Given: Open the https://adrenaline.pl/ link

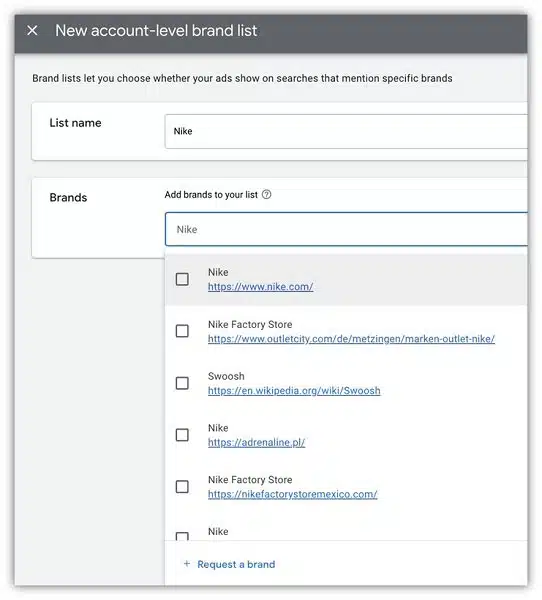Looking at the screenshot, I should coord(256,442).
